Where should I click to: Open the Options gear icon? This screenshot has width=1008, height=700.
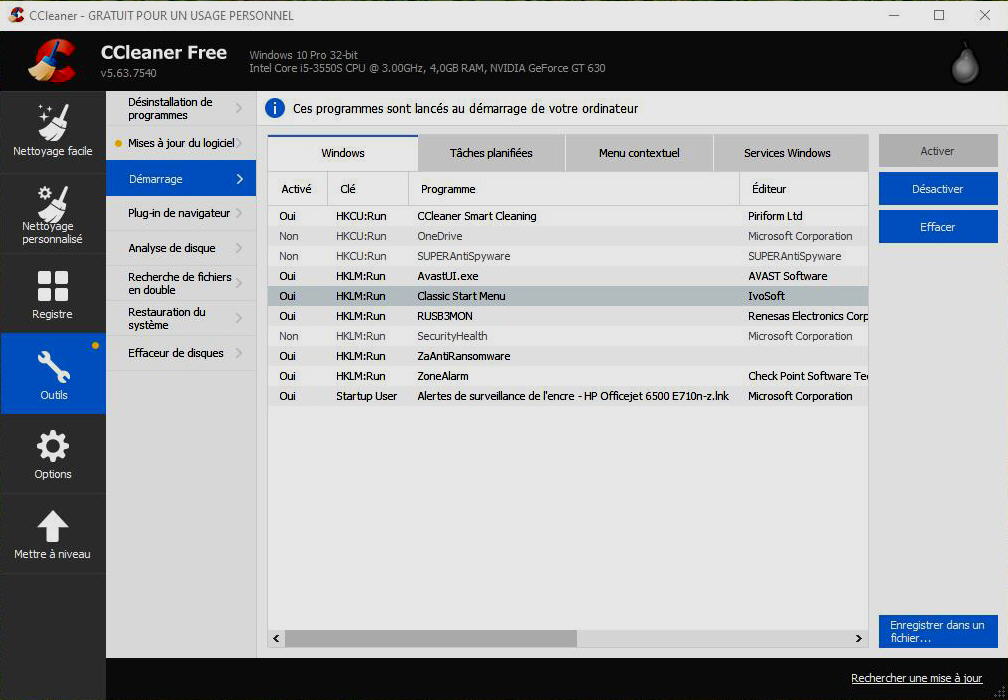click(x=53, y=447)
